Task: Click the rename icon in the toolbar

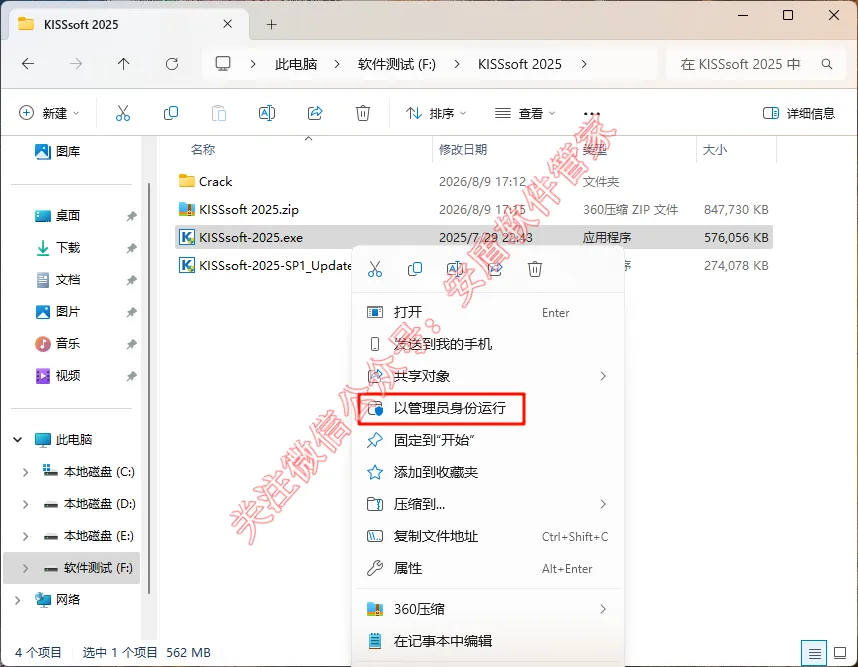Action: 266,113
